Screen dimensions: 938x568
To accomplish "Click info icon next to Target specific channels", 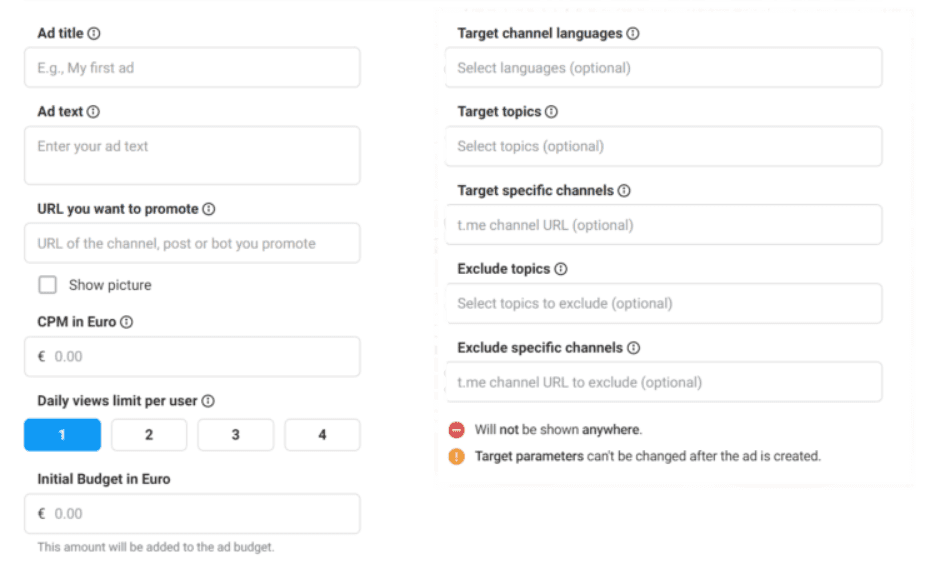I will pyautogui.click(x=624, y=190).
